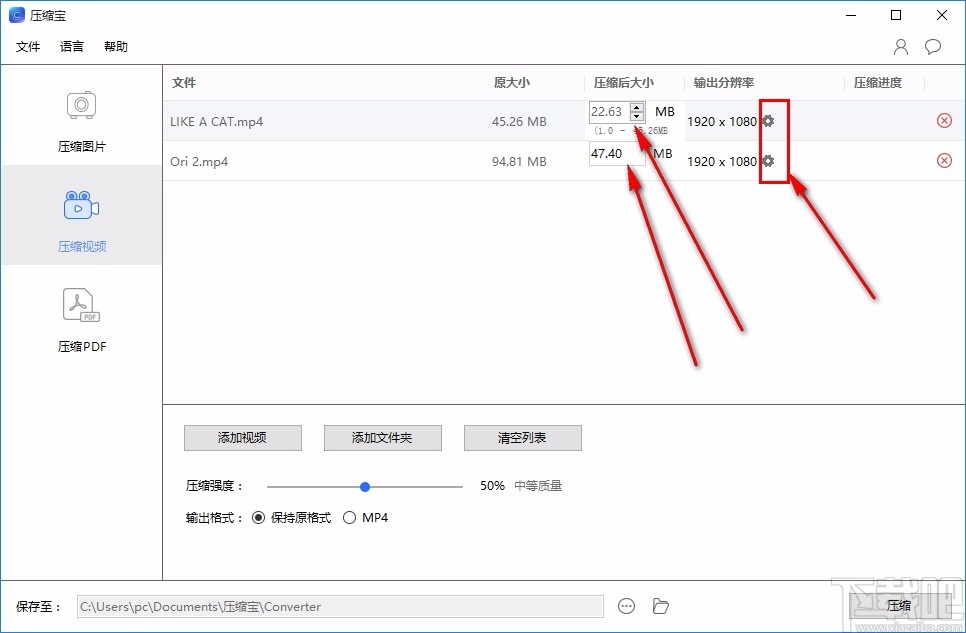The height and width of the screenshot is (633, 966).
Task: Click the 清空列表 clear list button
Action: tap(522, 437)
